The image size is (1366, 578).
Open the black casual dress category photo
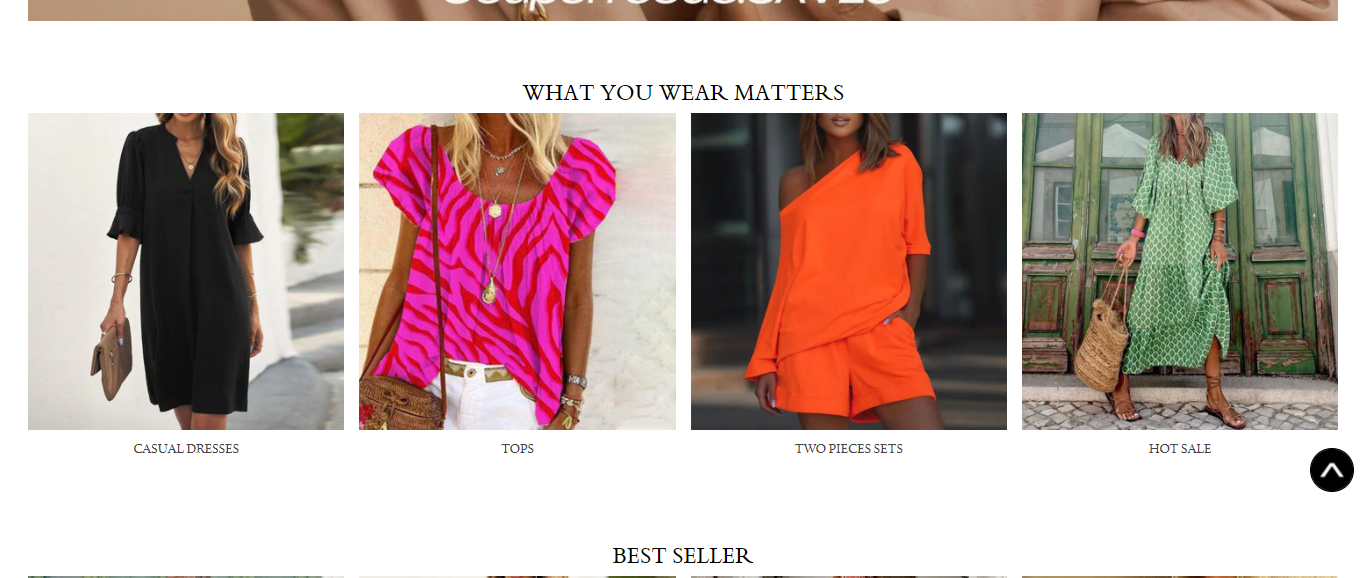(186, 271)
